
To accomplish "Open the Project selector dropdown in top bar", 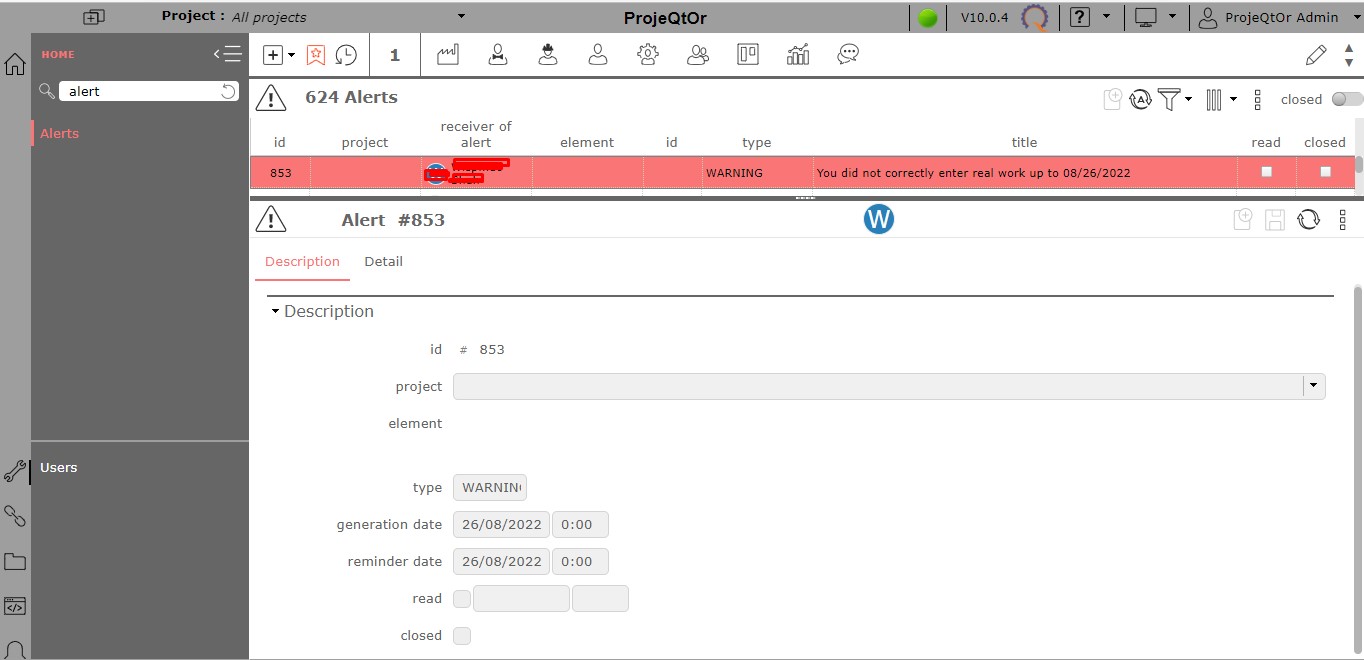I will coord(461,16).
